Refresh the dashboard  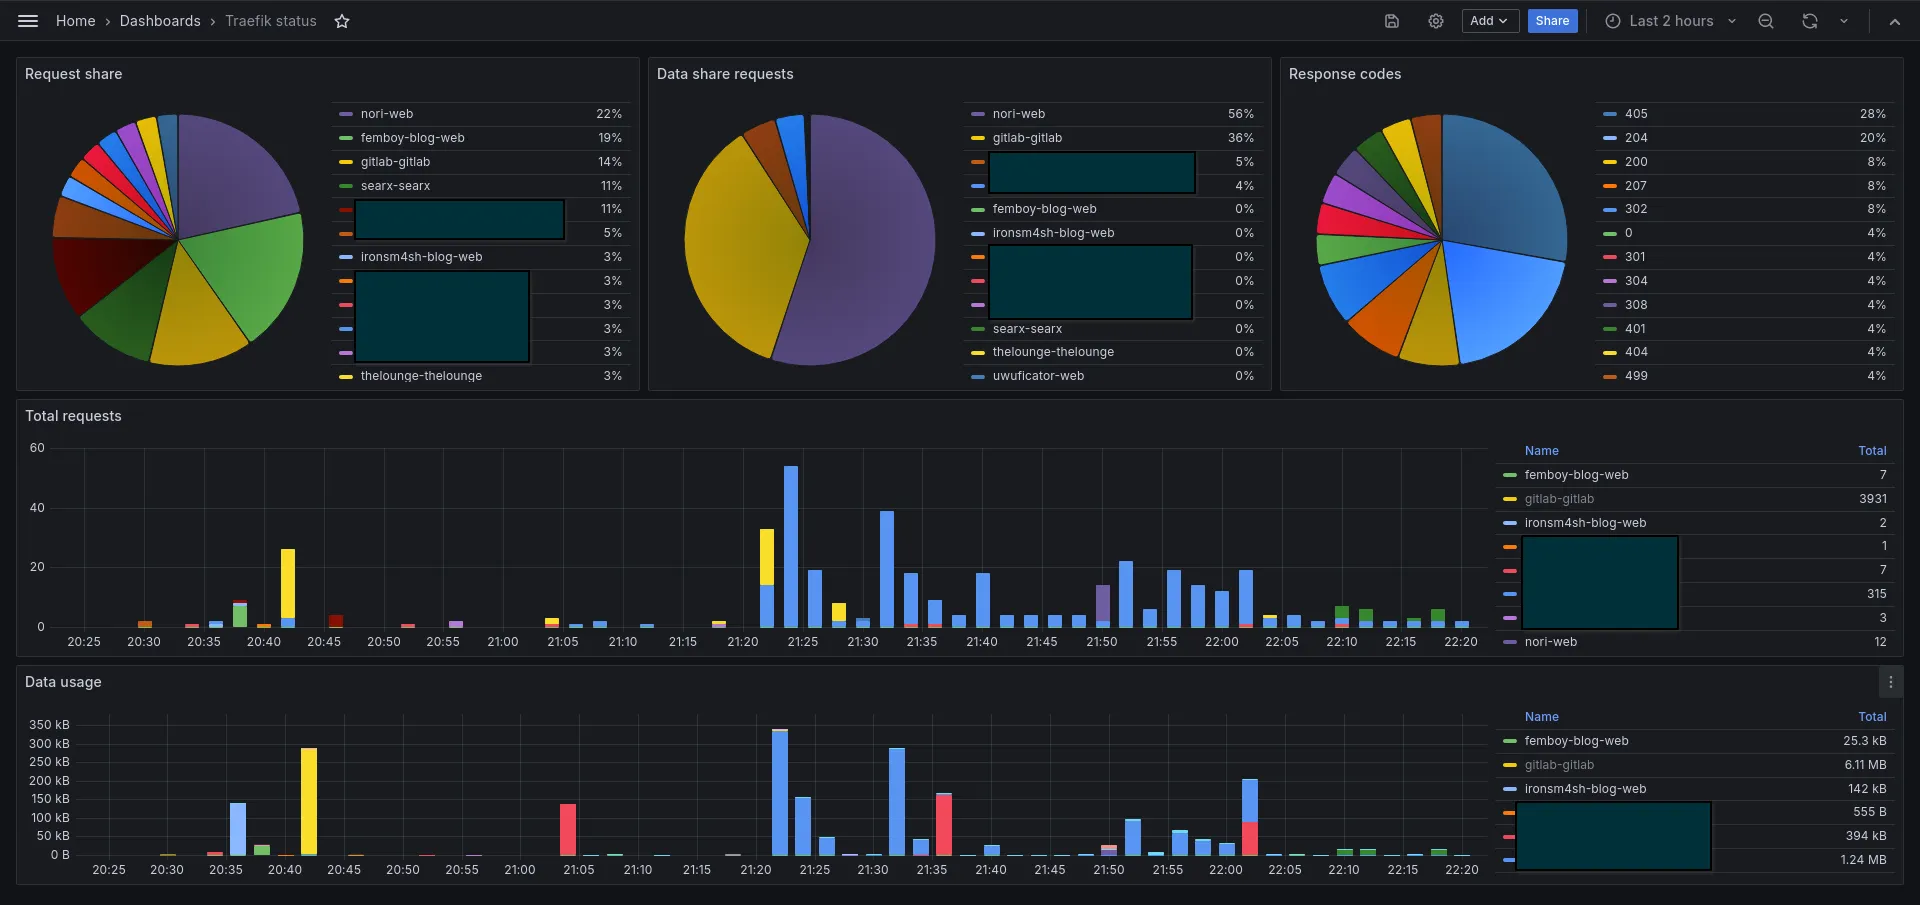point(1809,21)
